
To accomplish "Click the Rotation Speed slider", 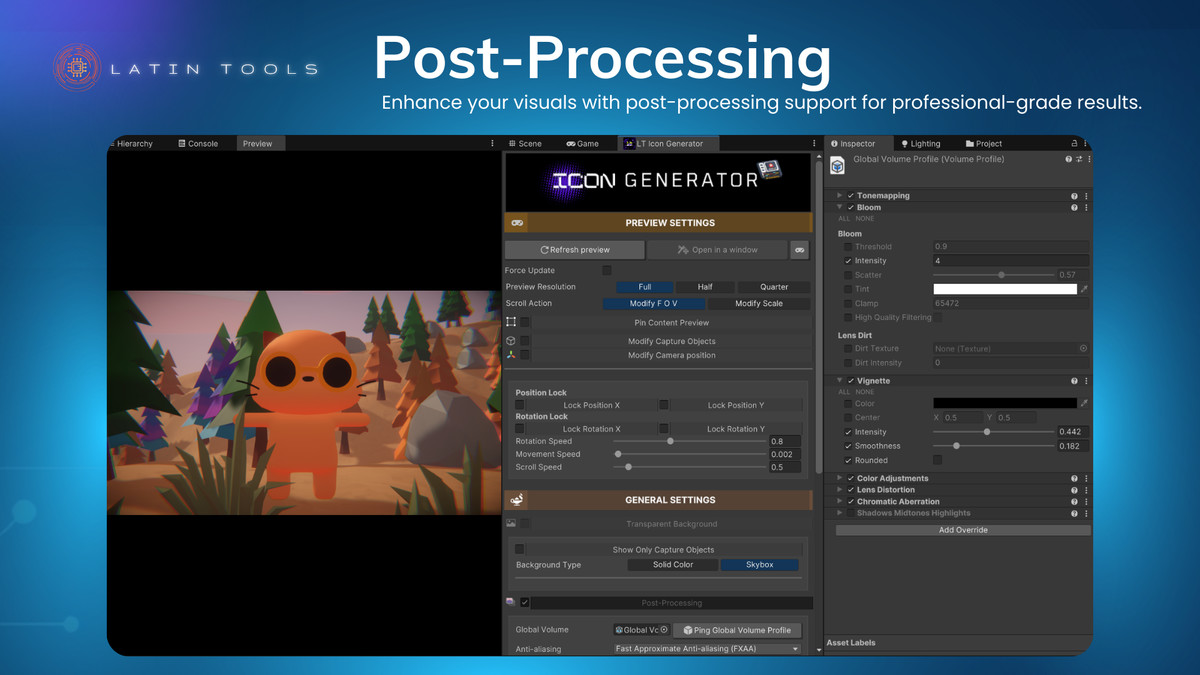I will 690,441.
